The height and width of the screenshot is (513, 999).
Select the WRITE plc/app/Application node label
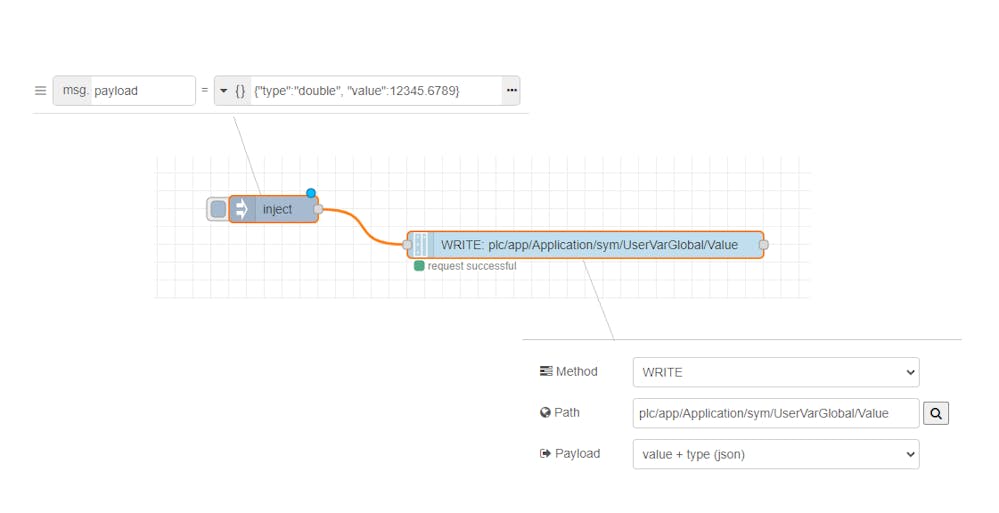coord(589,244)
